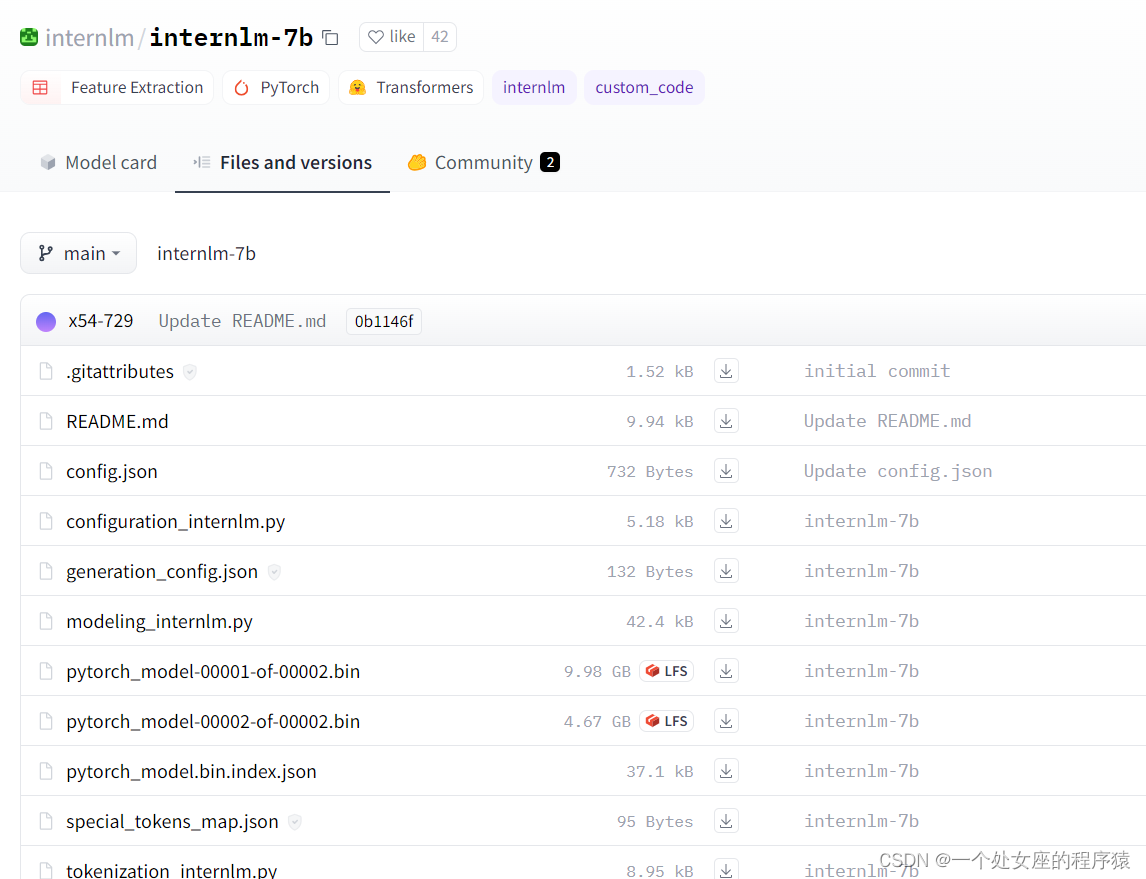Download generation_config.json

point(726,571)
